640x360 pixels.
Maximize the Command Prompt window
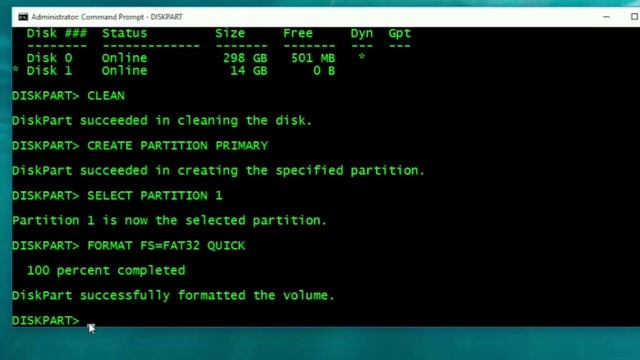[634, 16]
